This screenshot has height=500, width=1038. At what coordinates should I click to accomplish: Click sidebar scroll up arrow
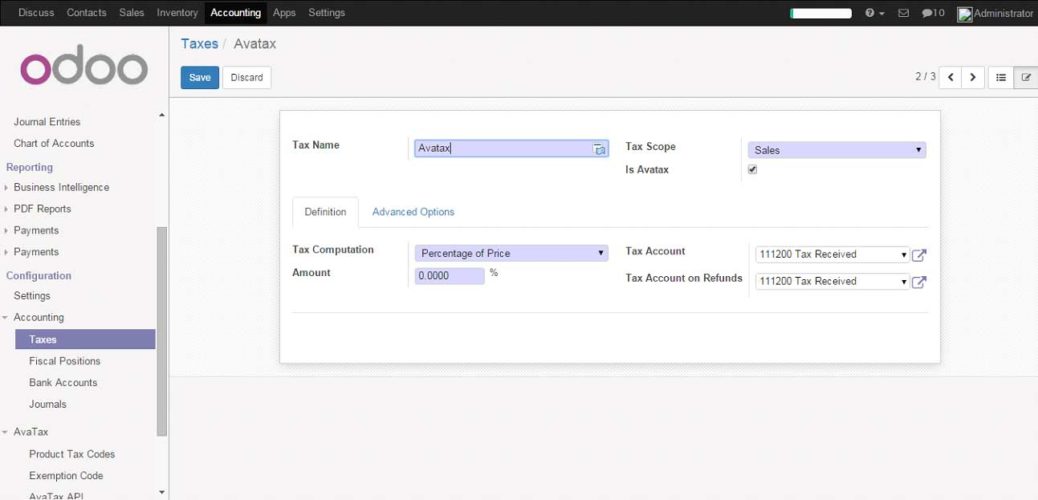[162, 116]
